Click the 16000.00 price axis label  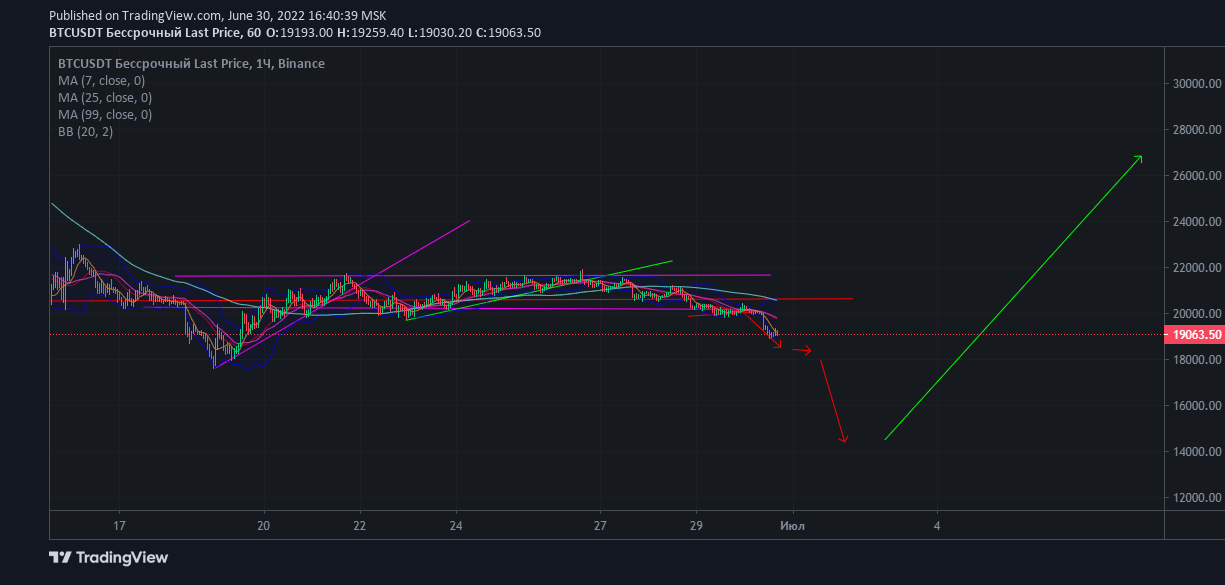click(x=1197, y=406)
